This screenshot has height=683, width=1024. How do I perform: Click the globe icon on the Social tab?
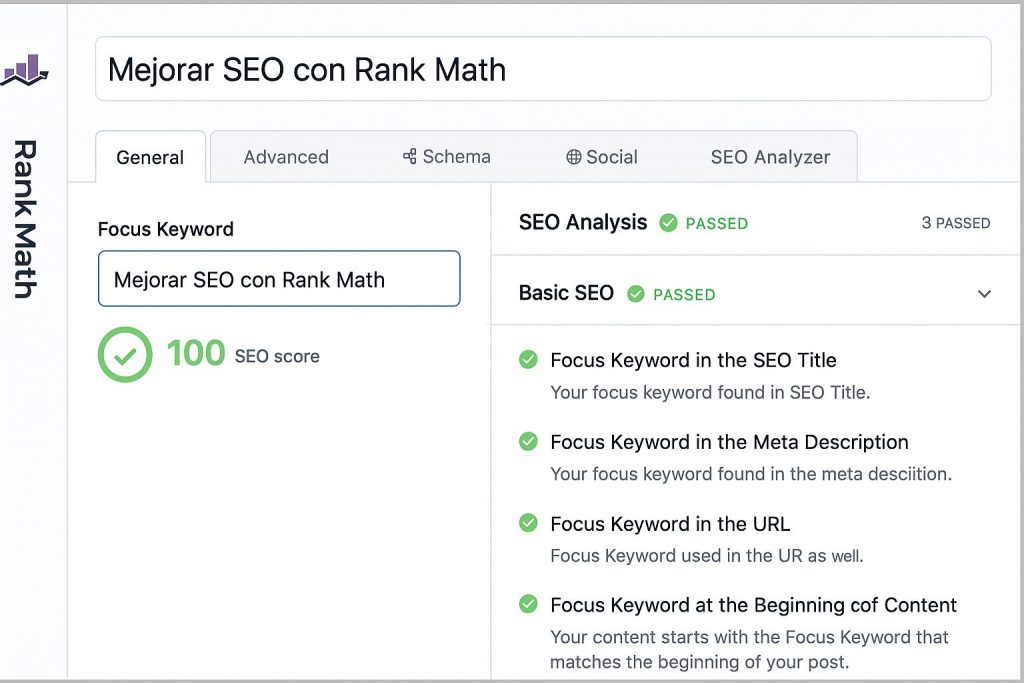572,156
